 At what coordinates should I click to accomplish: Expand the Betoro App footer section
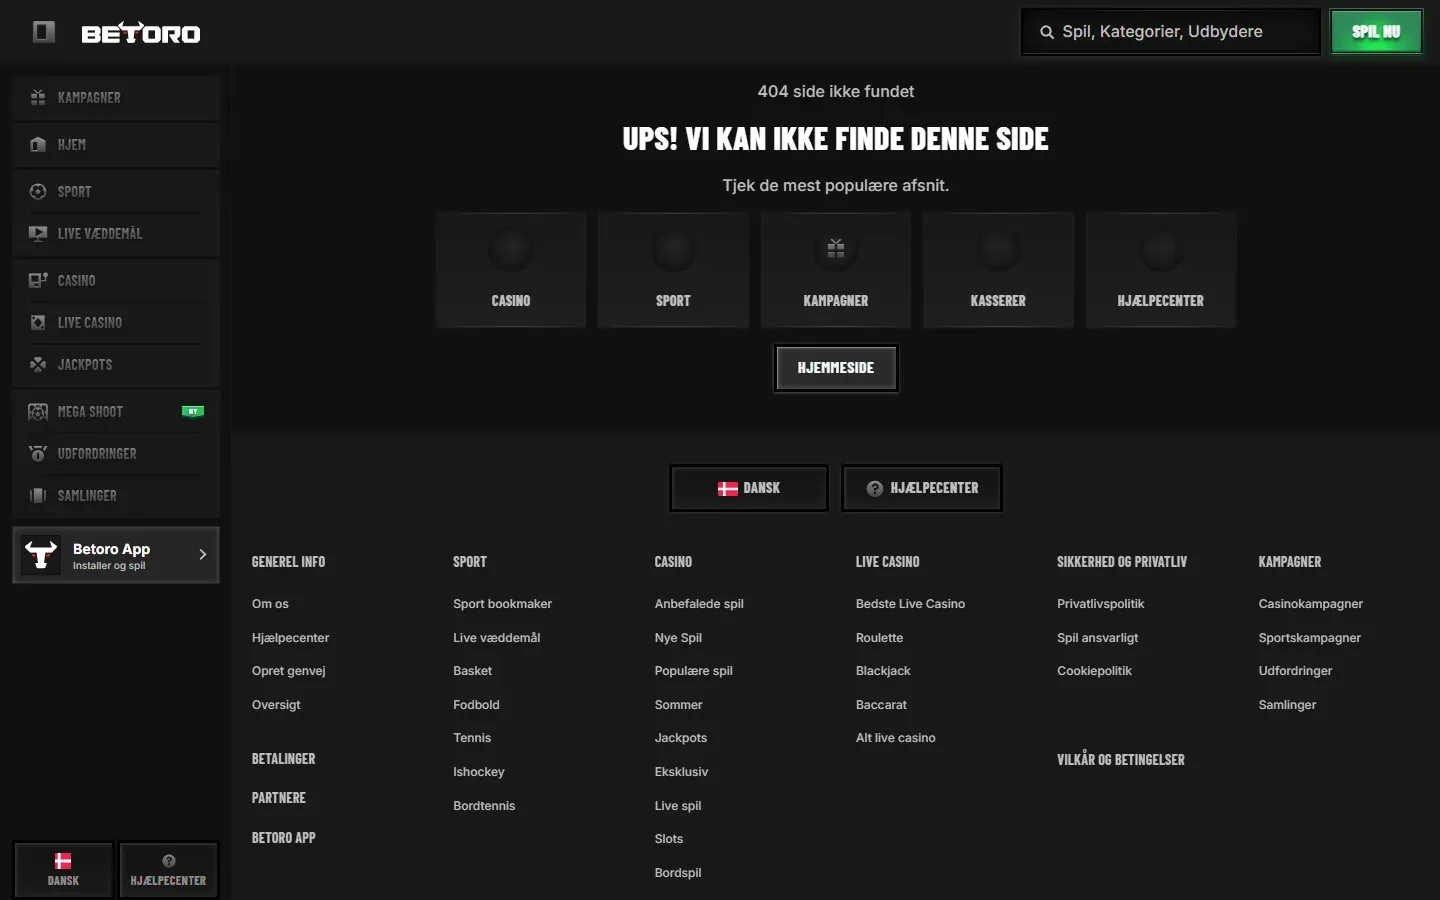tap(284, 838)
